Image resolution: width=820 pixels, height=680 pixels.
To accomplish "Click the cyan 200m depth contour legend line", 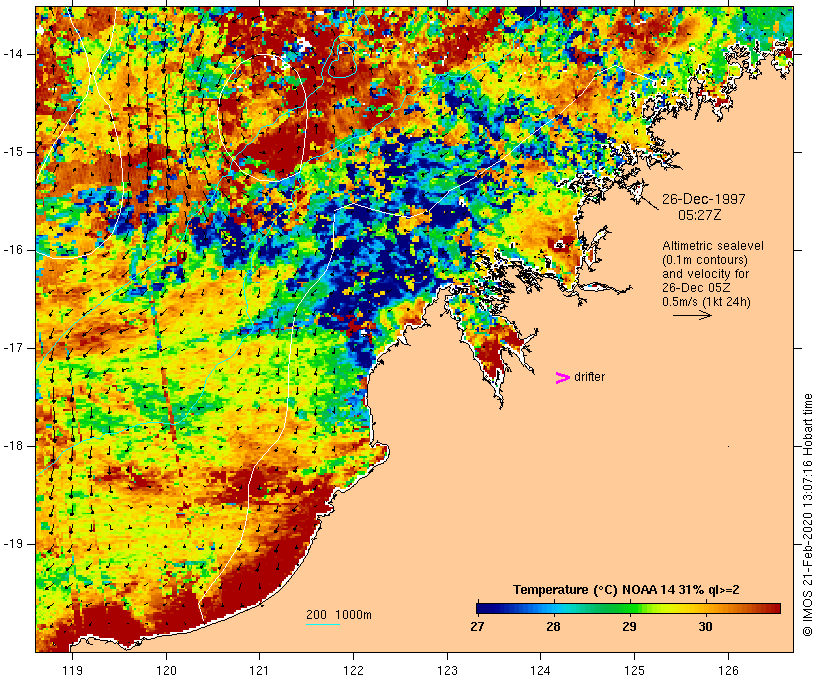I will (323, 624).
